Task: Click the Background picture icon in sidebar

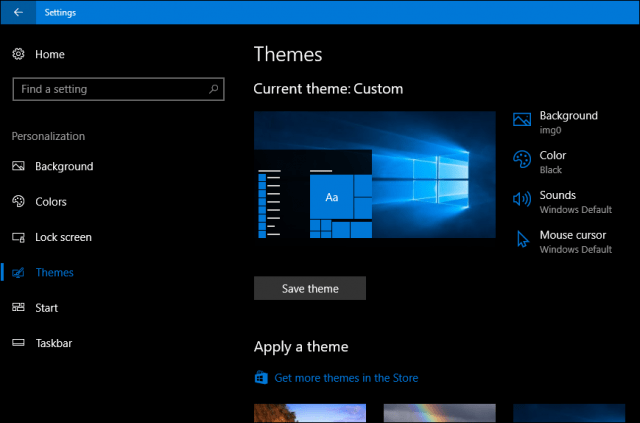Action: click(18, 166)
